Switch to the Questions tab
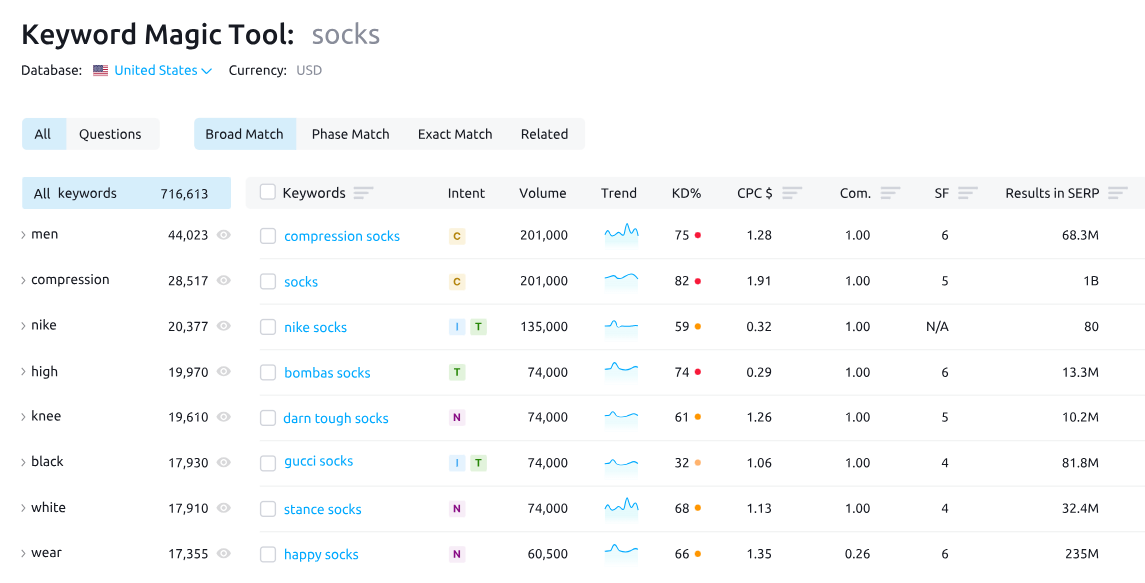The image size is (1145, 583). pyautogui.click(x=110, y=134)
